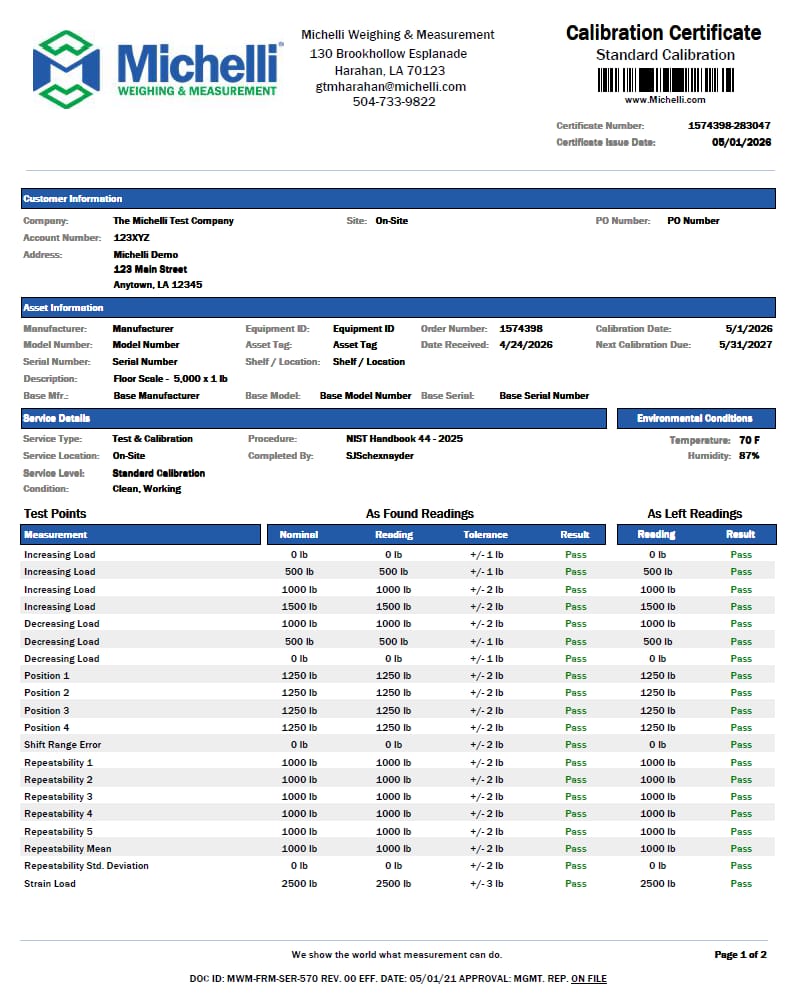The height and width of the screenshot is (1002, 791).
Task: Click the barcode under Standard Calibration
Action: tap(665, 81)
